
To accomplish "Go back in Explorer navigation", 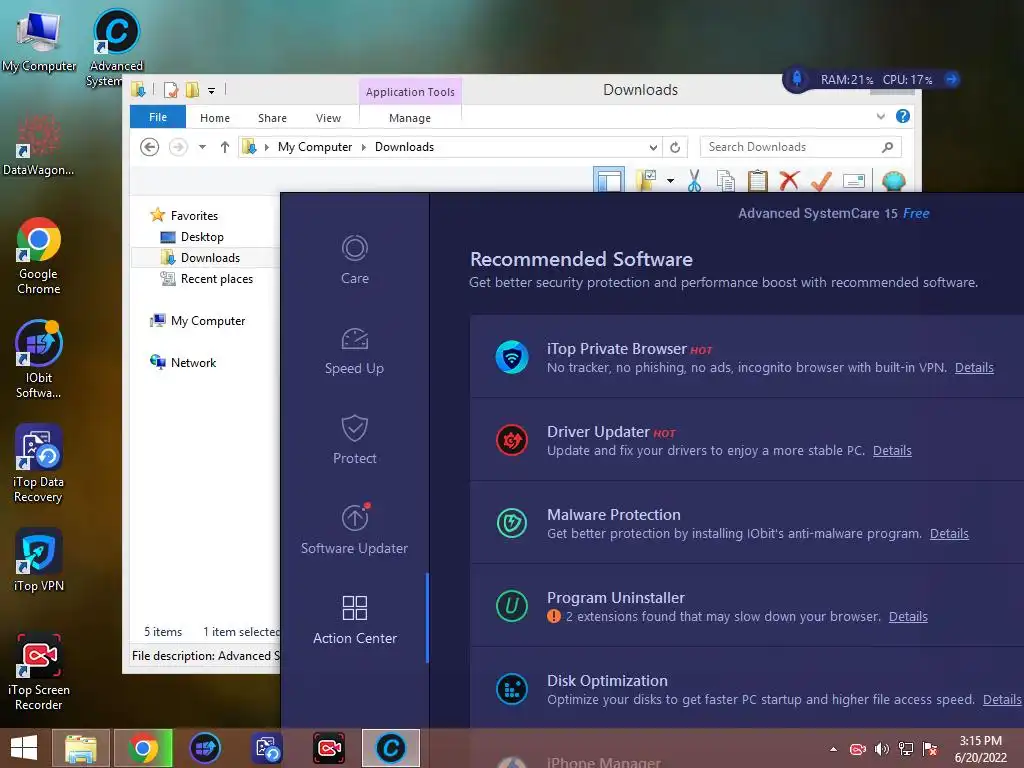I will tap(150, 147).
